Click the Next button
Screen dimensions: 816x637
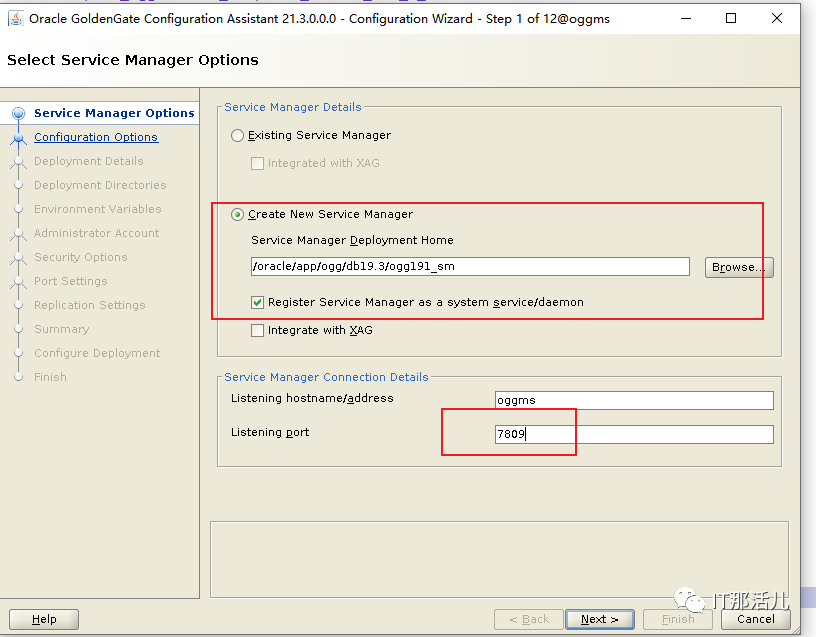599,619
